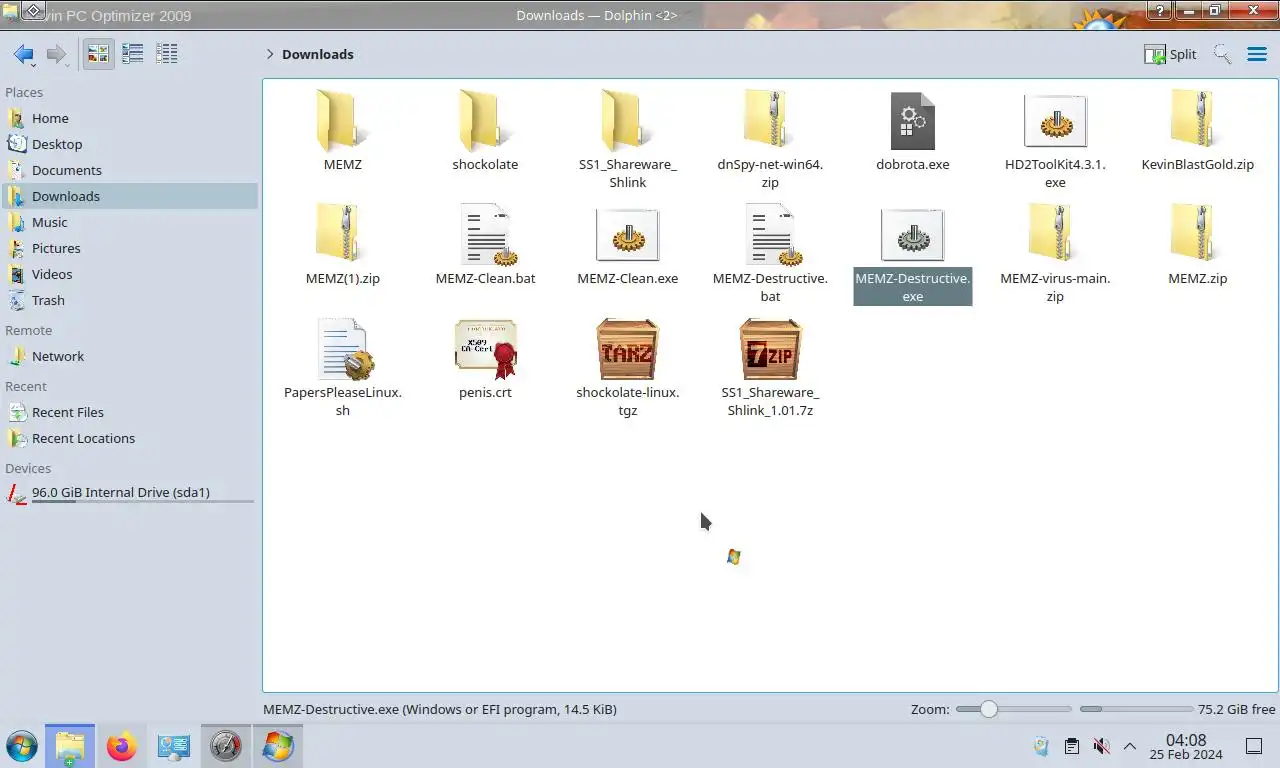Click the Windows flag taskbar icon
Screen dimensions: 1280x768
pyautogui.click(x=277, y=746)
